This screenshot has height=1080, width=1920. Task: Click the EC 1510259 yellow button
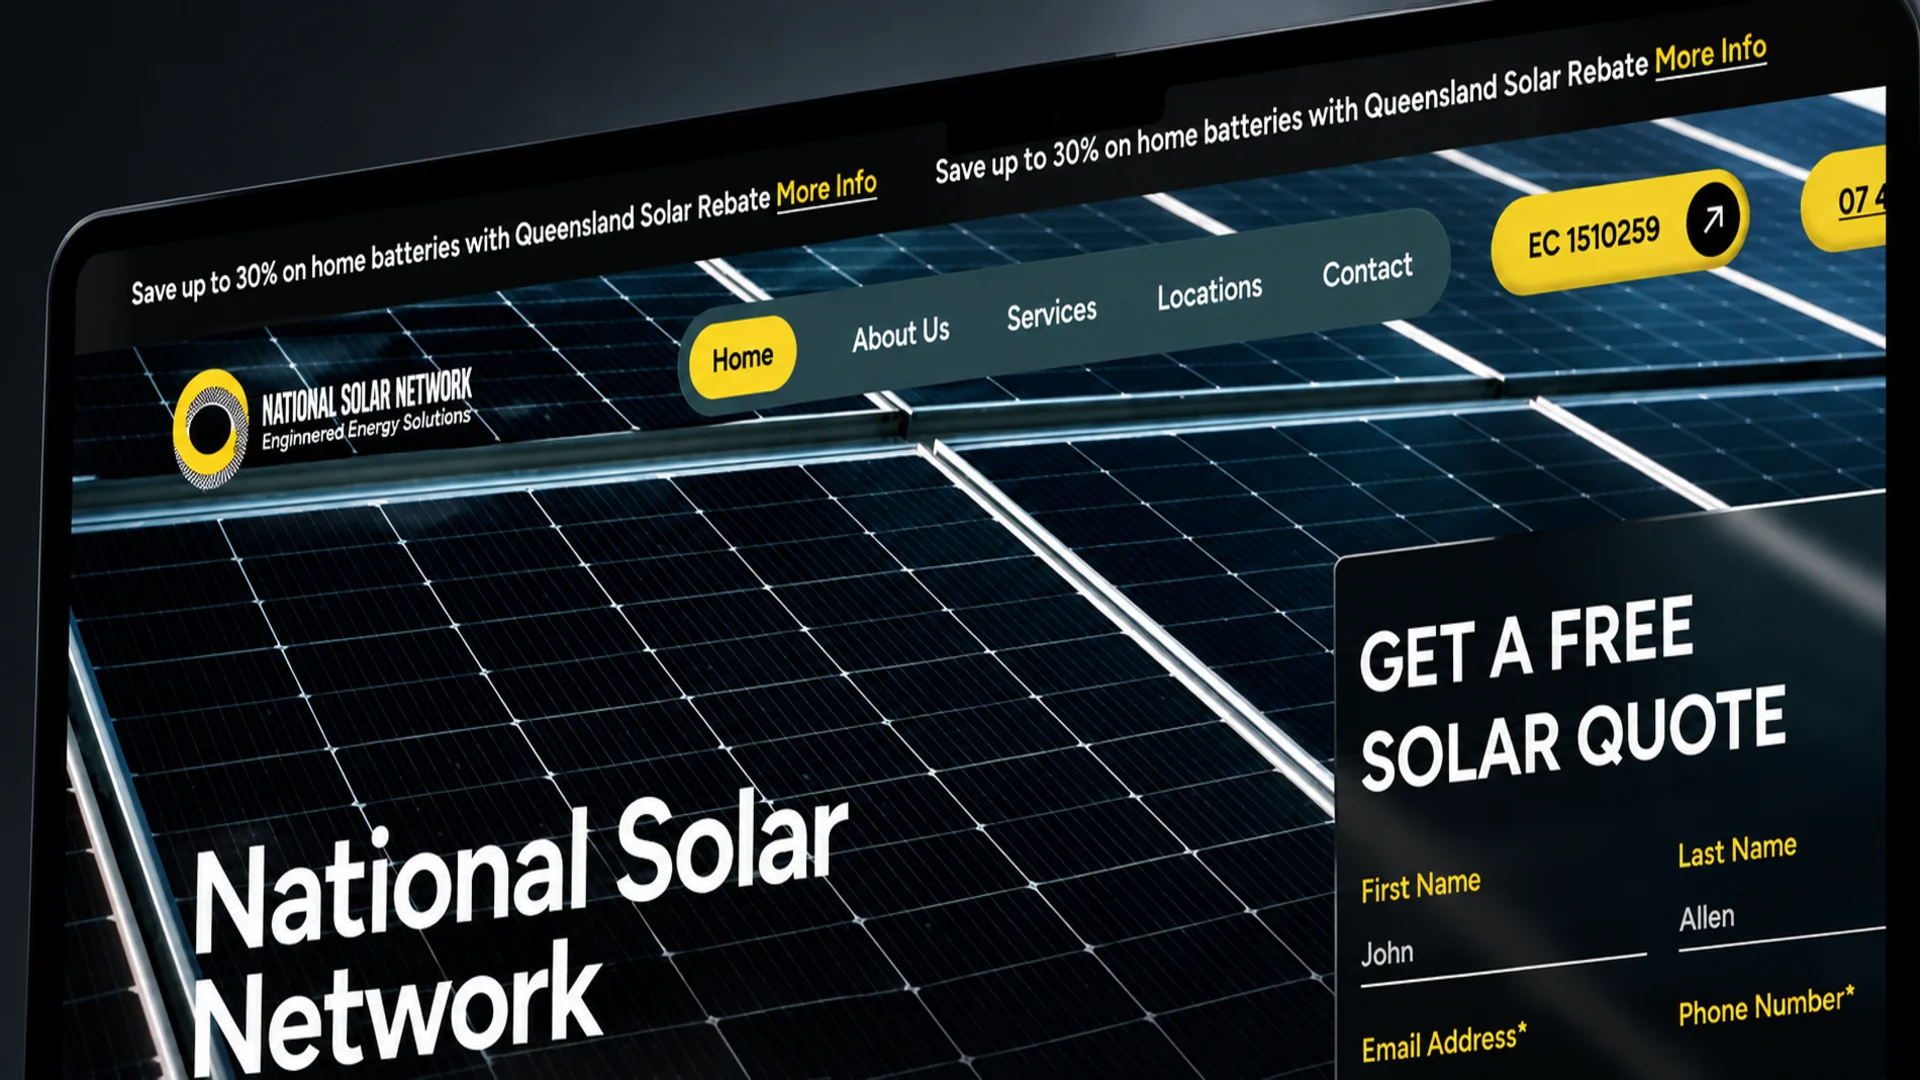pyautogui.click(x=1619, y=231)
